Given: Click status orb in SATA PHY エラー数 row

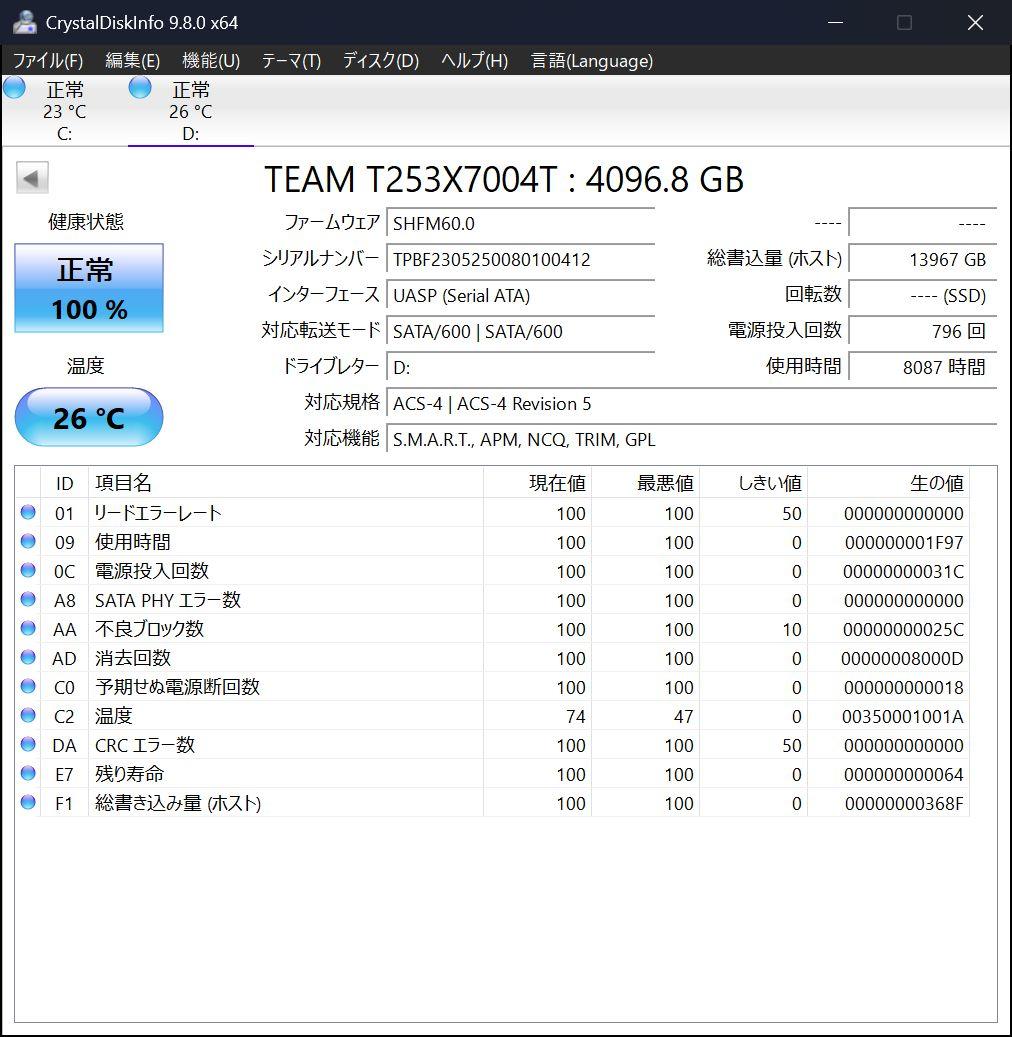Looking at the screenshot, I should pyautogui.click(x=28, y=599).
